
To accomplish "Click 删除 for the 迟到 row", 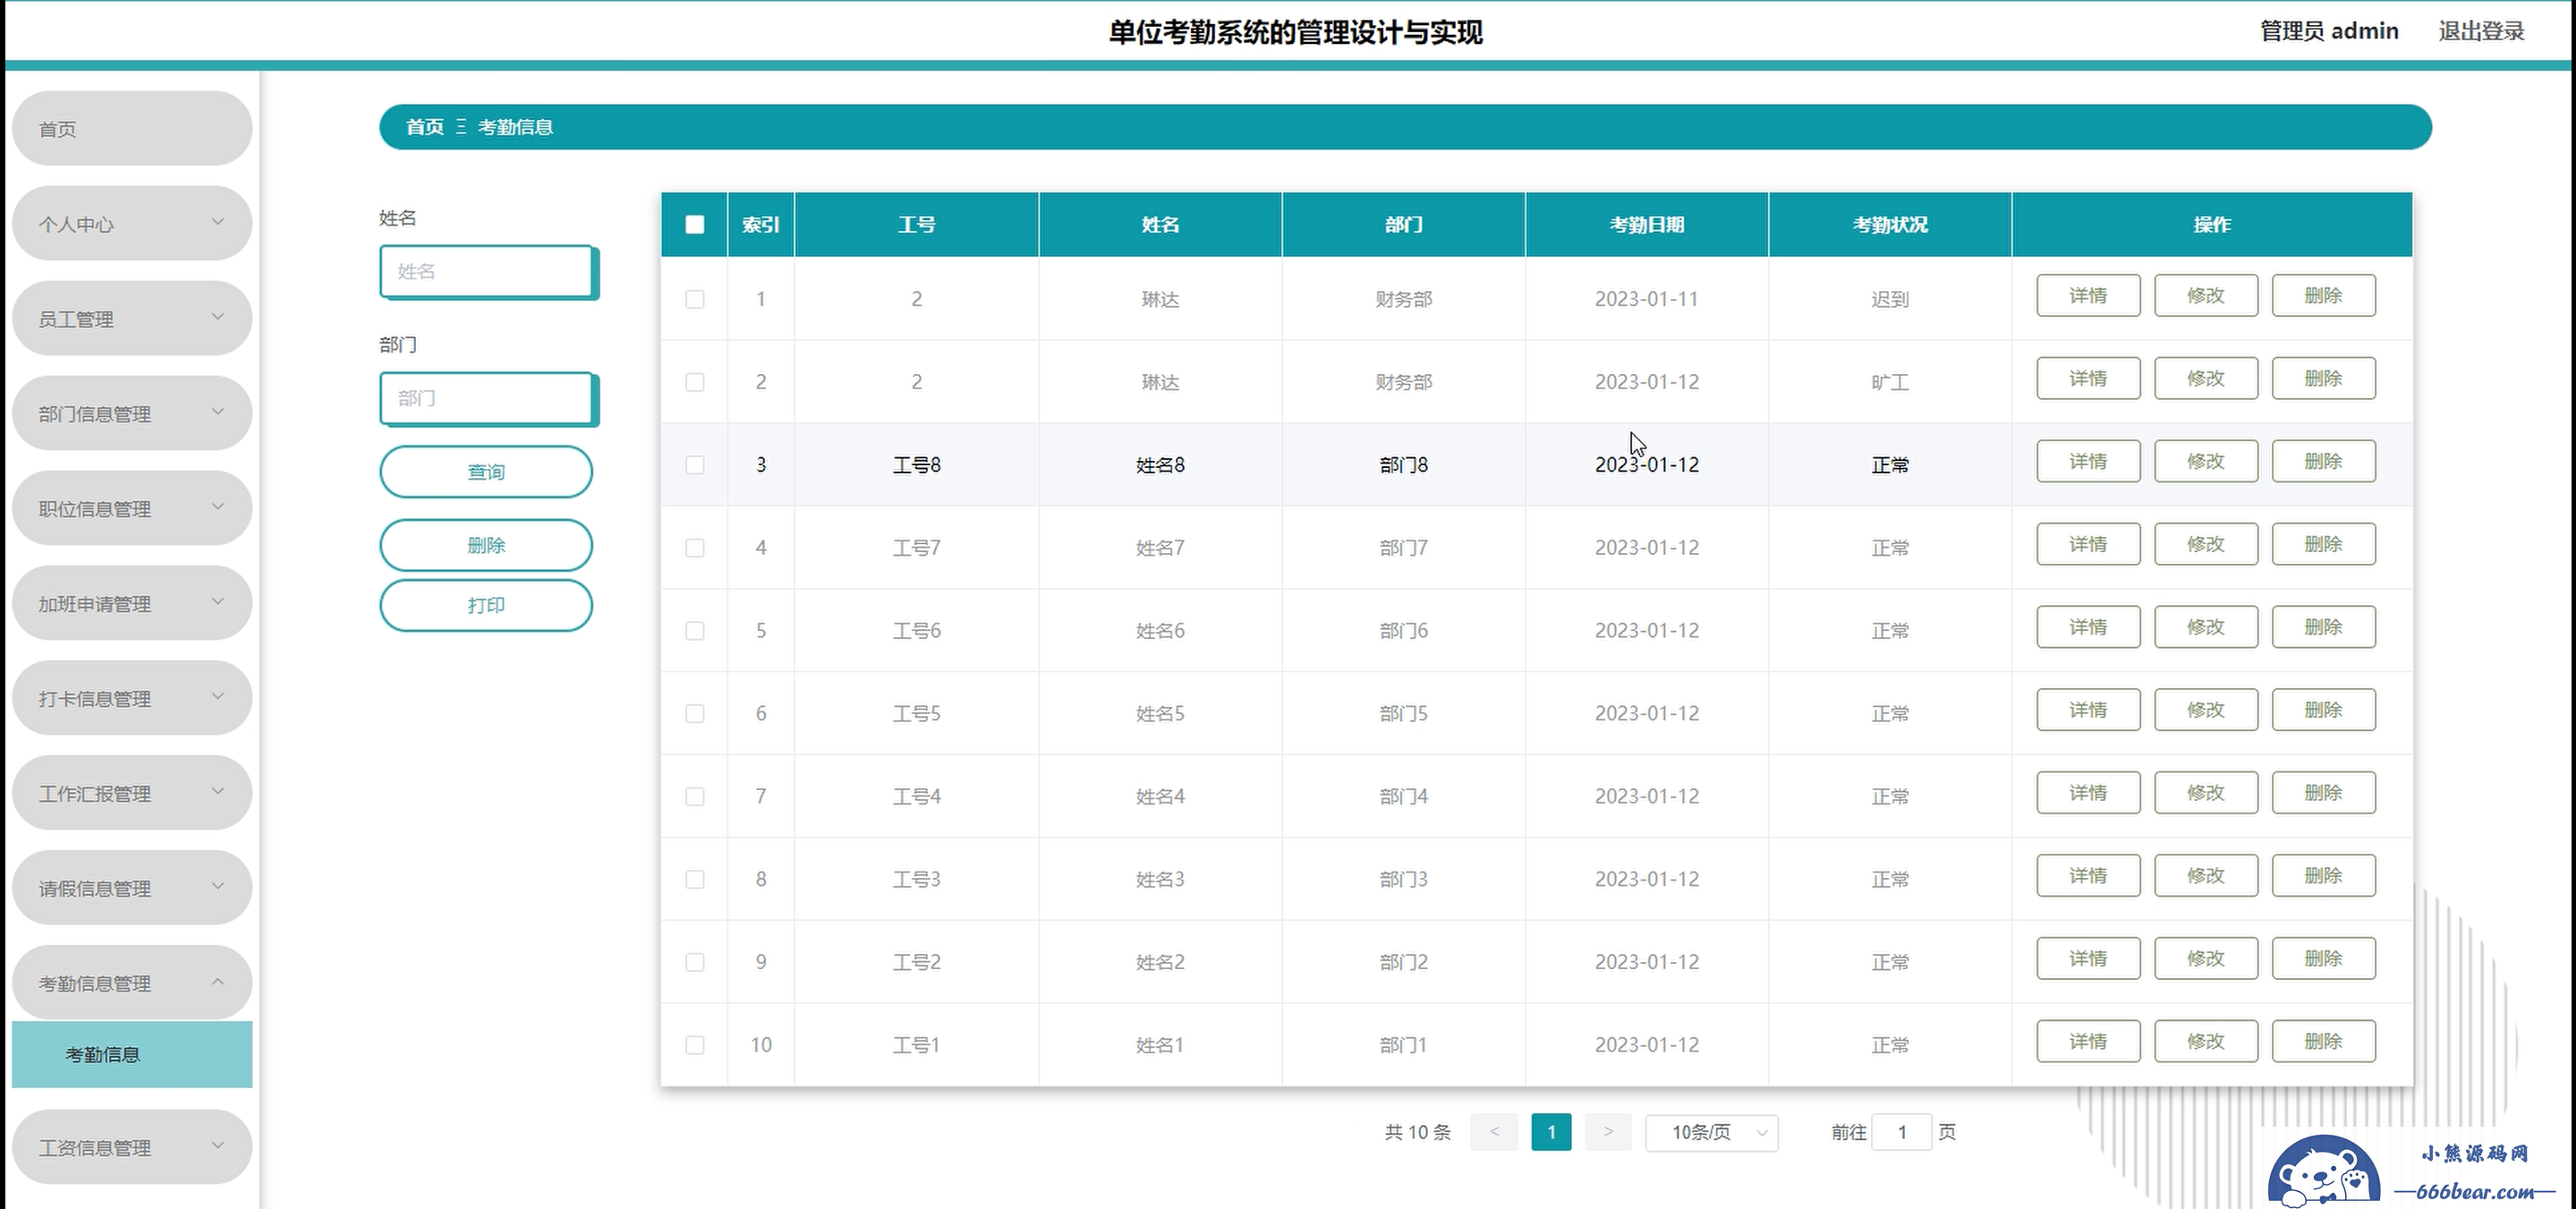I will (2323, 296).
